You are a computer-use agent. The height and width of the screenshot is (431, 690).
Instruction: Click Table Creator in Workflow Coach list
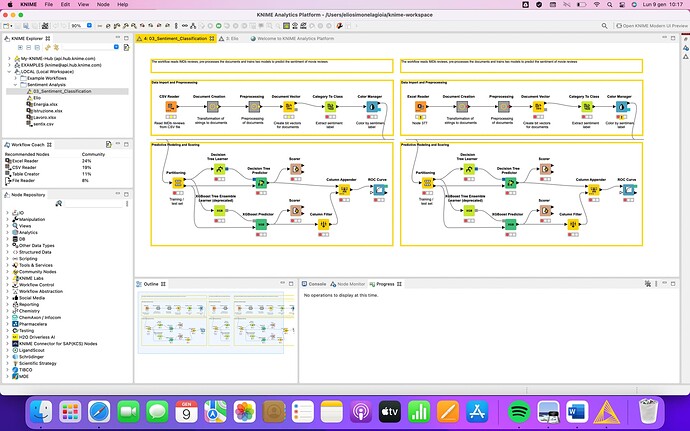[26, 174]
